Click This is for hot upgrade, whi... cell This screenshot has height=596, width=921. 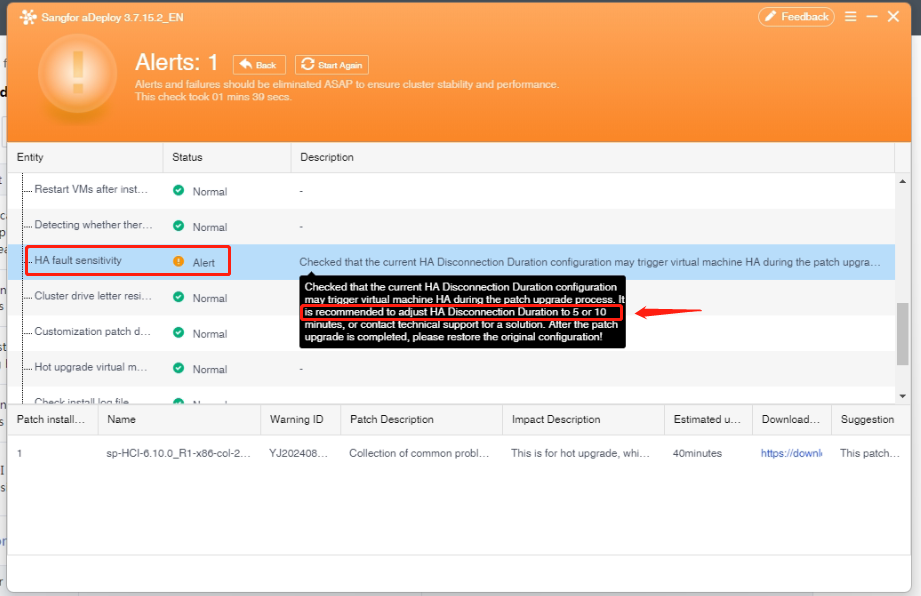[x=580, y=453]
